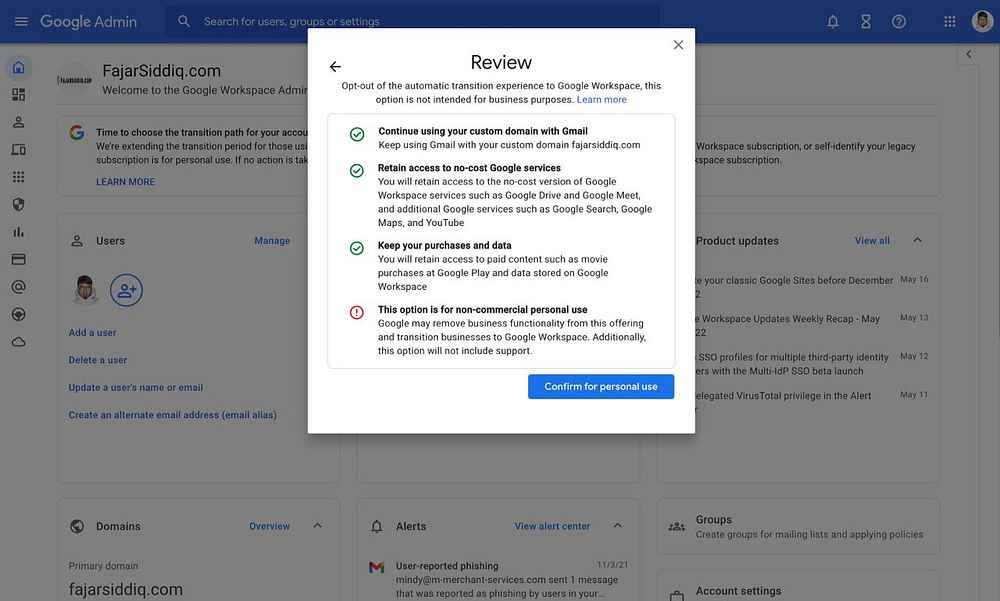This screenshot has width=1000, height=601.
Task: Focus the search users, groups or settings field
Action: (x=412, y=21)
